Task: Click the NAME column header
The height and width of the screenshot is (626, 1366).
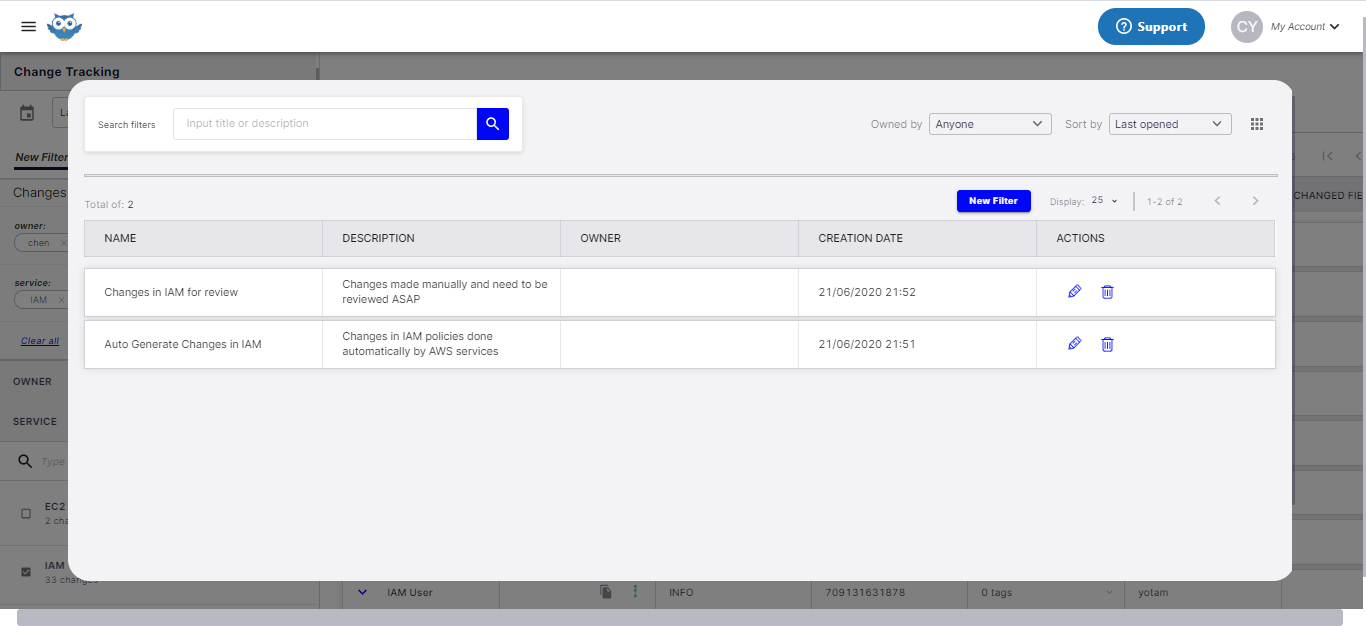Action: [203, 238]
